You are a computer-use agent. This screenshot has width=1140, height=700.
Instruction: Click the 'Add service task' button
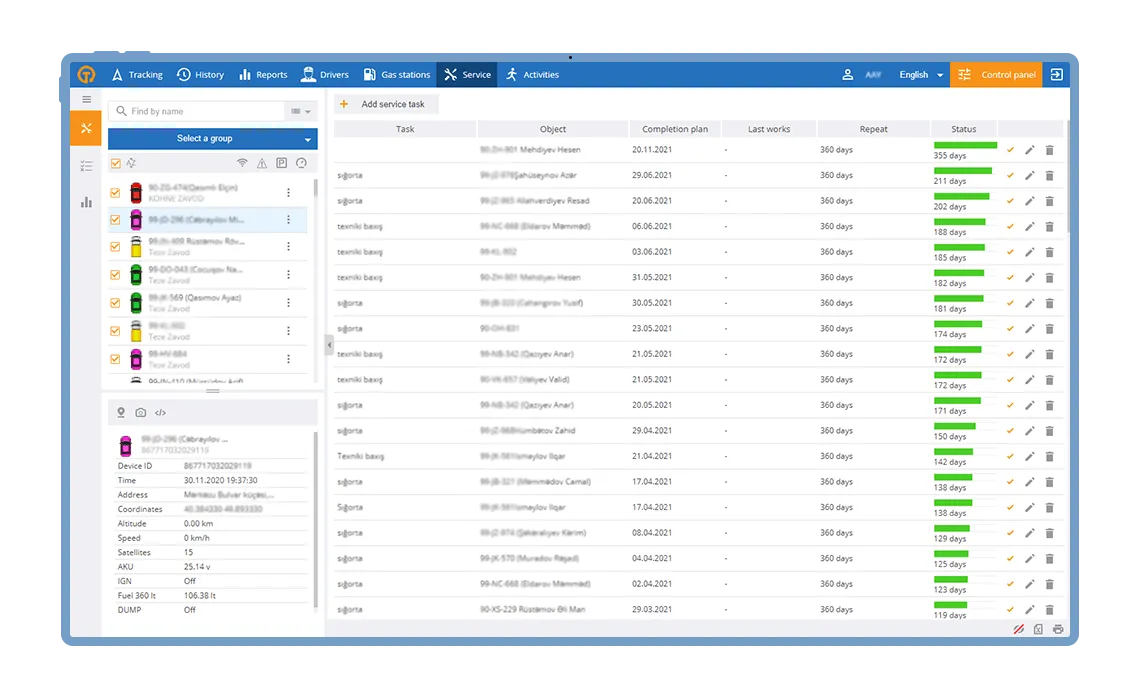pos(385,104)
